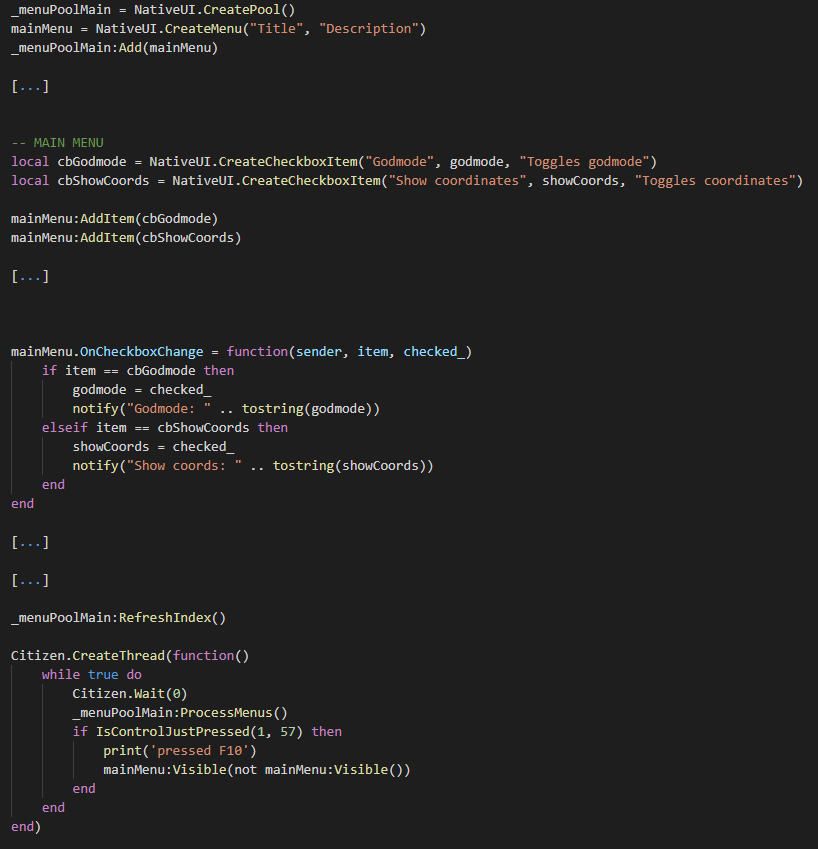Viewport: 818px width, 849px height.
Task: Click the line "Citizen.CreateThread(function()"
Action: click(x=130, y=655)
